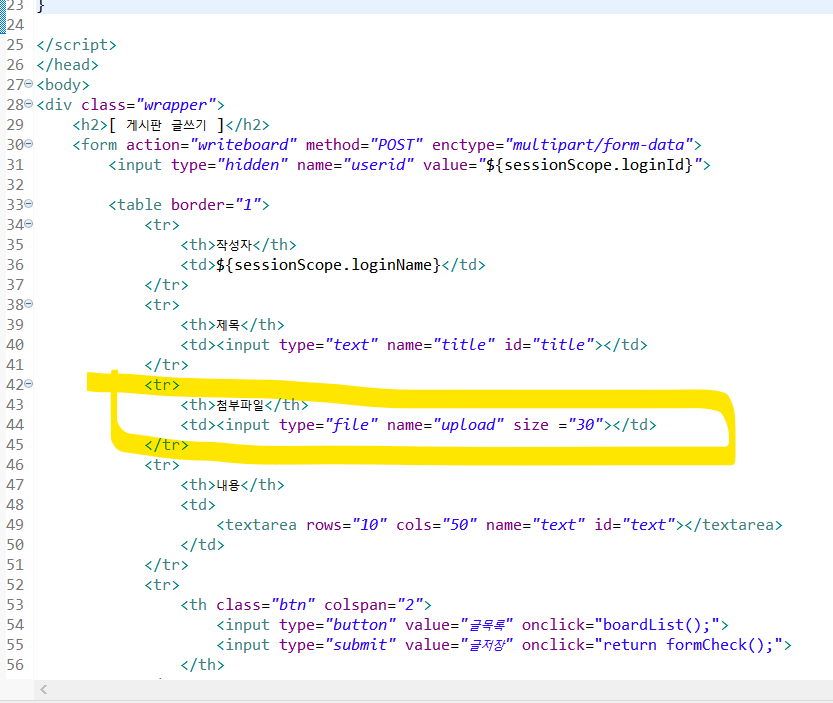Click the closing </script> tag
Viewport: 833px width, 703px height.
pos(76,45)
